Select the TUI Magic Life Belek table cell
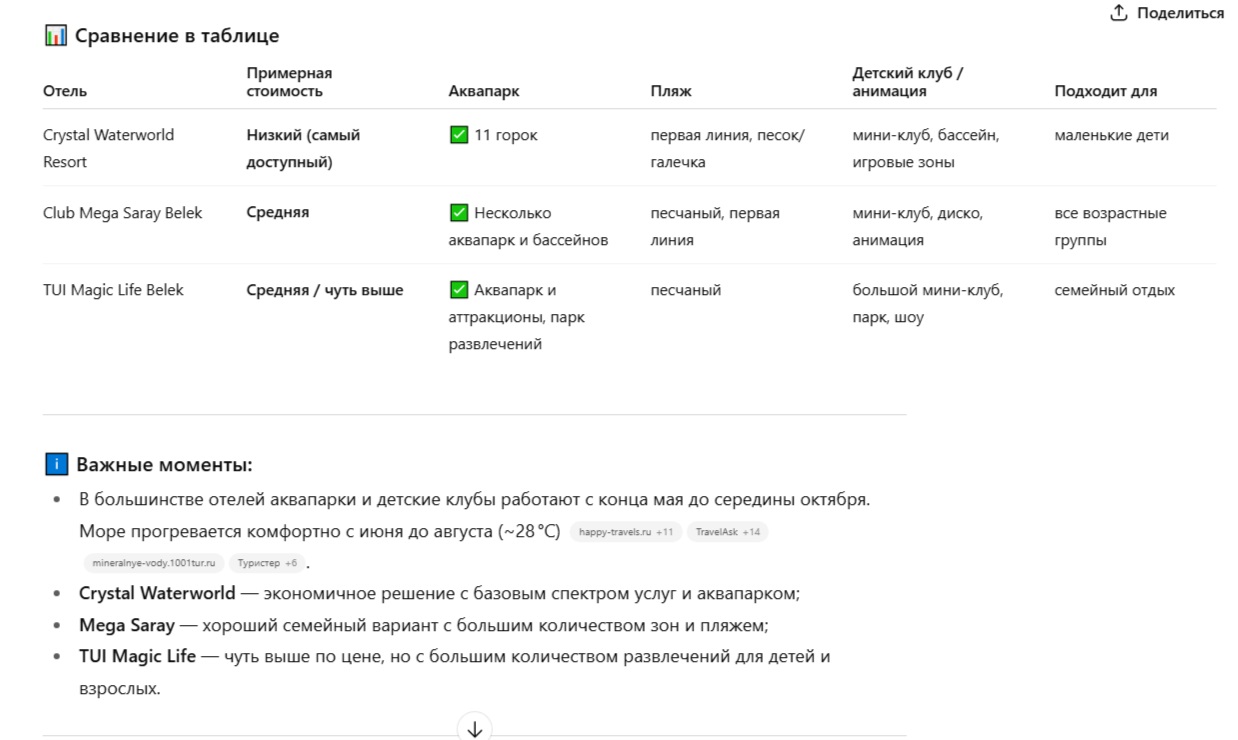 pos(113,290)
